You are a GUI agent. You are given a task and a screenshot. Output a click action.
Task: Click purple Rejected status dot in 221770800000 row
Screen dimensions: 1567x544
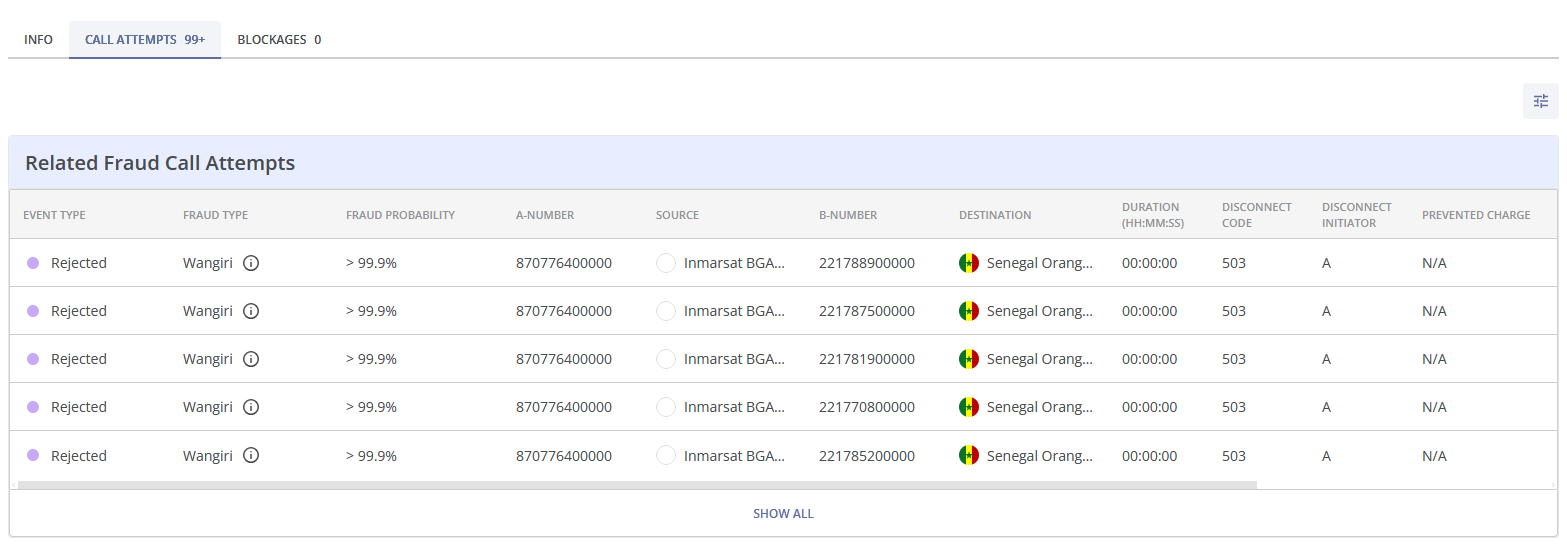(33, 407)
